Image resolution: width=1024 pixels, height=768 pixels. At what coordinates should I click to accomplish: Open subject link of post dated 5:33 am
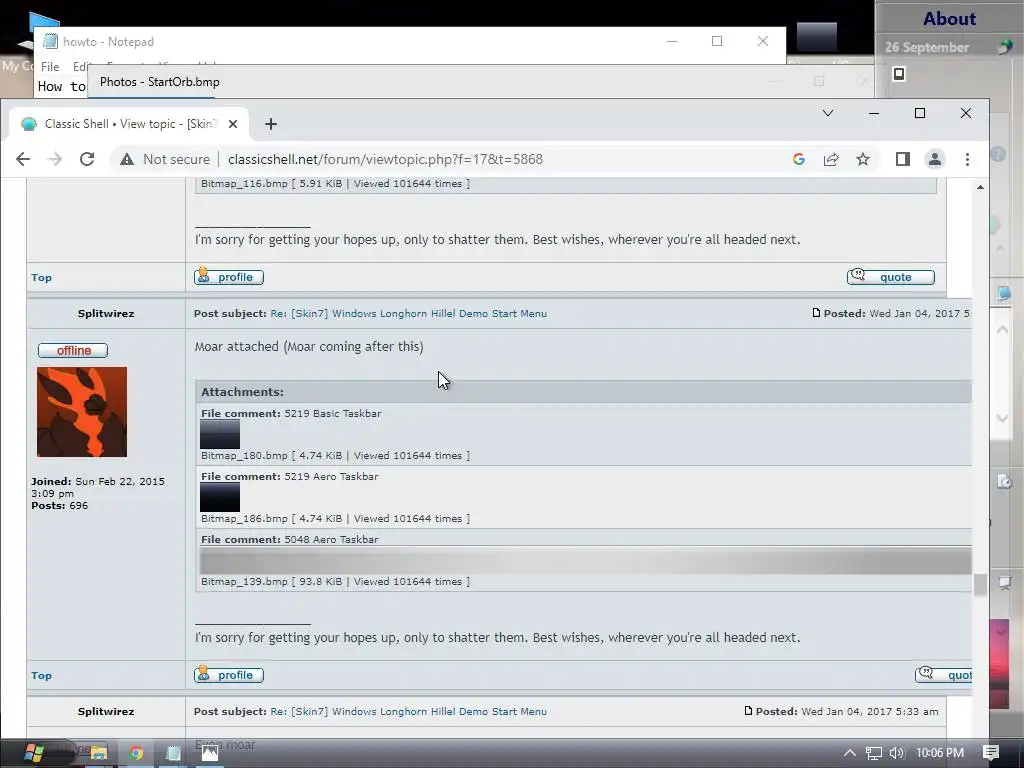click(x=408, y=711)
